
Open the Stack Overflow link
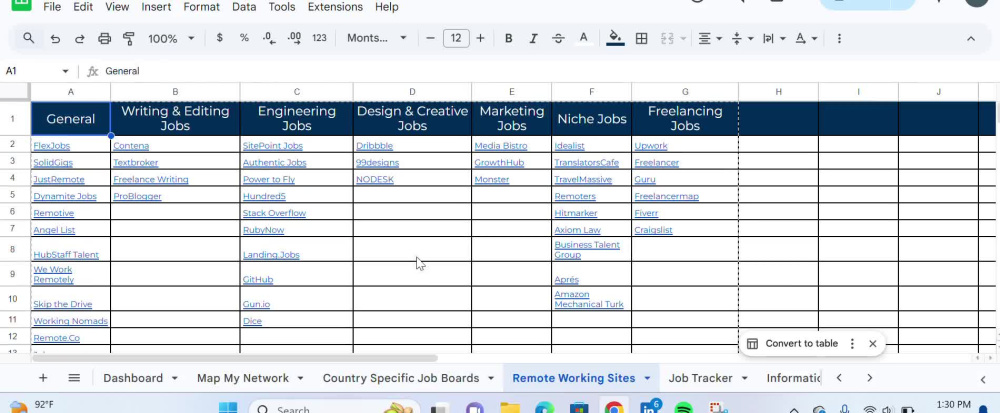pyautogui.click(x=274, y=213)
